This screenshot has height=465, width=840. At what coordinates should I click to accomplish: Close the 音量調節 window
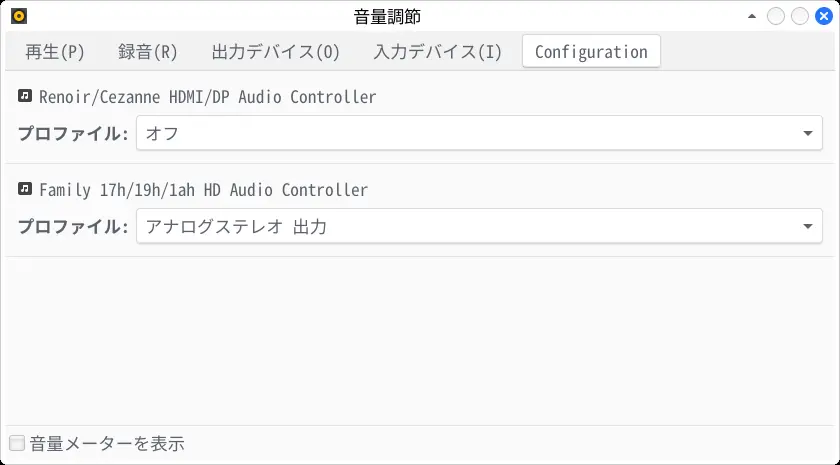(823, 16)
